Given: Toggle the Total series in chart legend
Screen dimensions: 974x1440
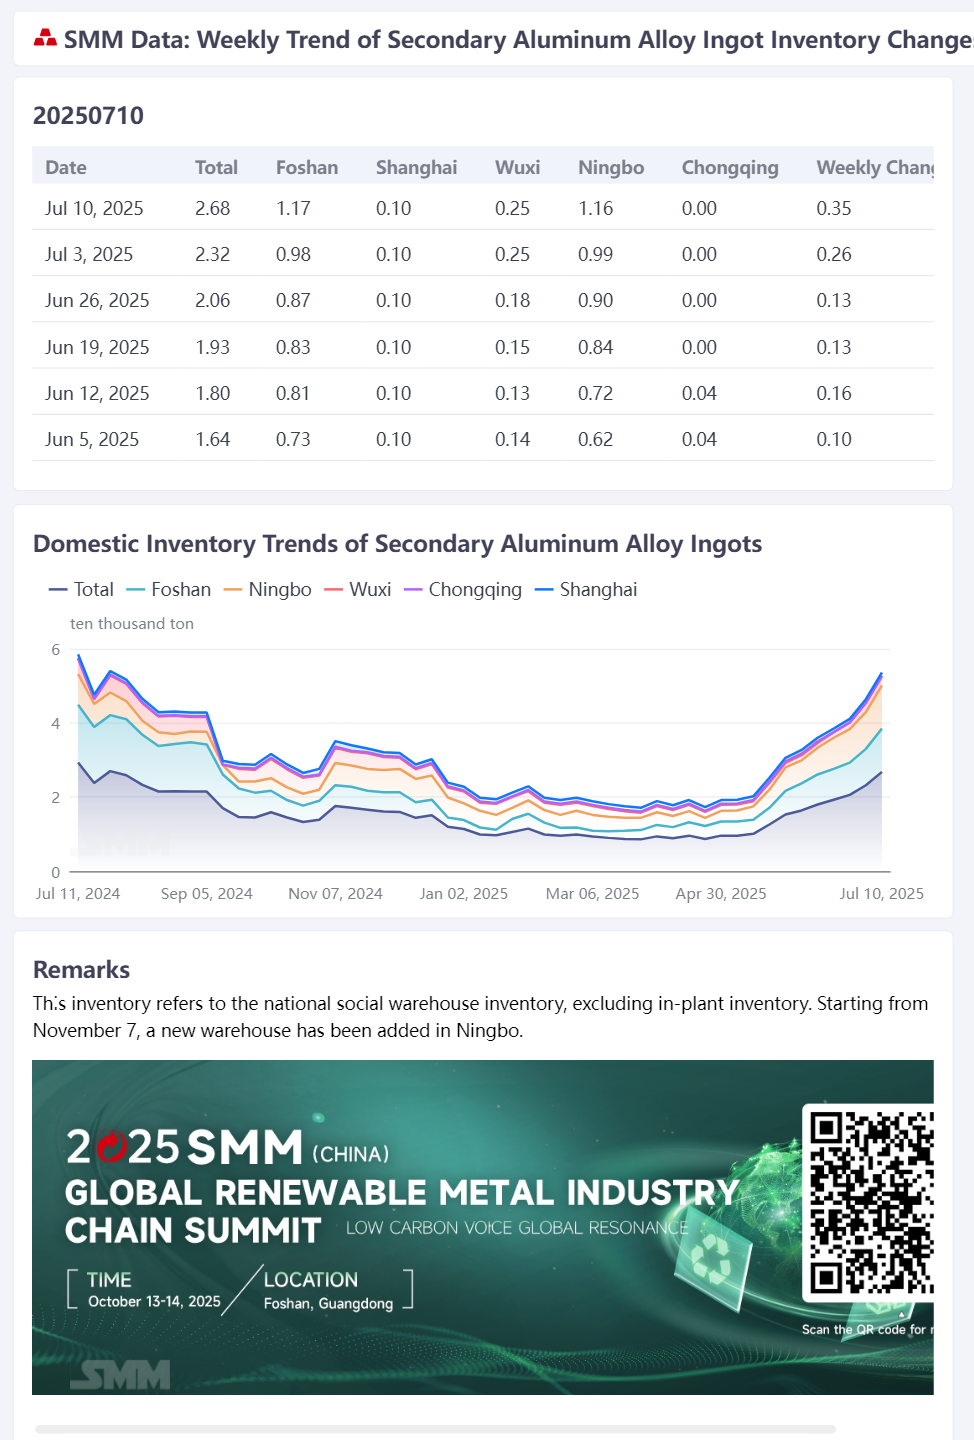Looking at the screenshot, I should (81, 589).
